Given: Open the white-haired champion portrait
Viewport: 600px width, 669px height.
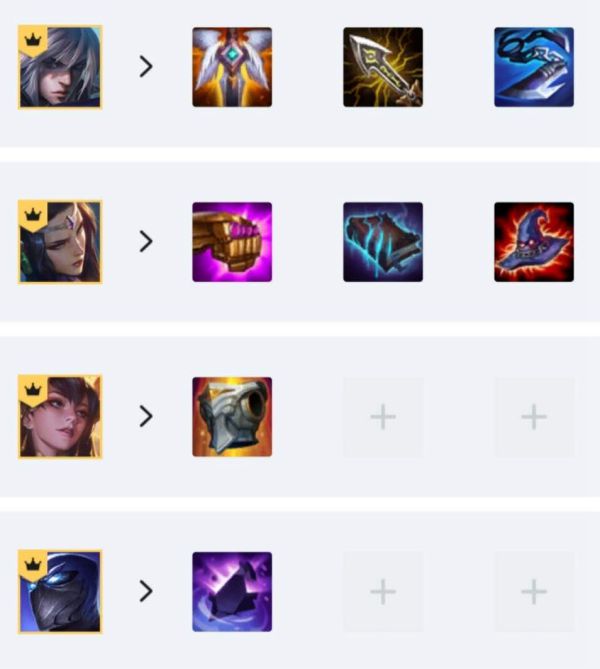Looking at the screenshot, I should click(x=60, y=67).
